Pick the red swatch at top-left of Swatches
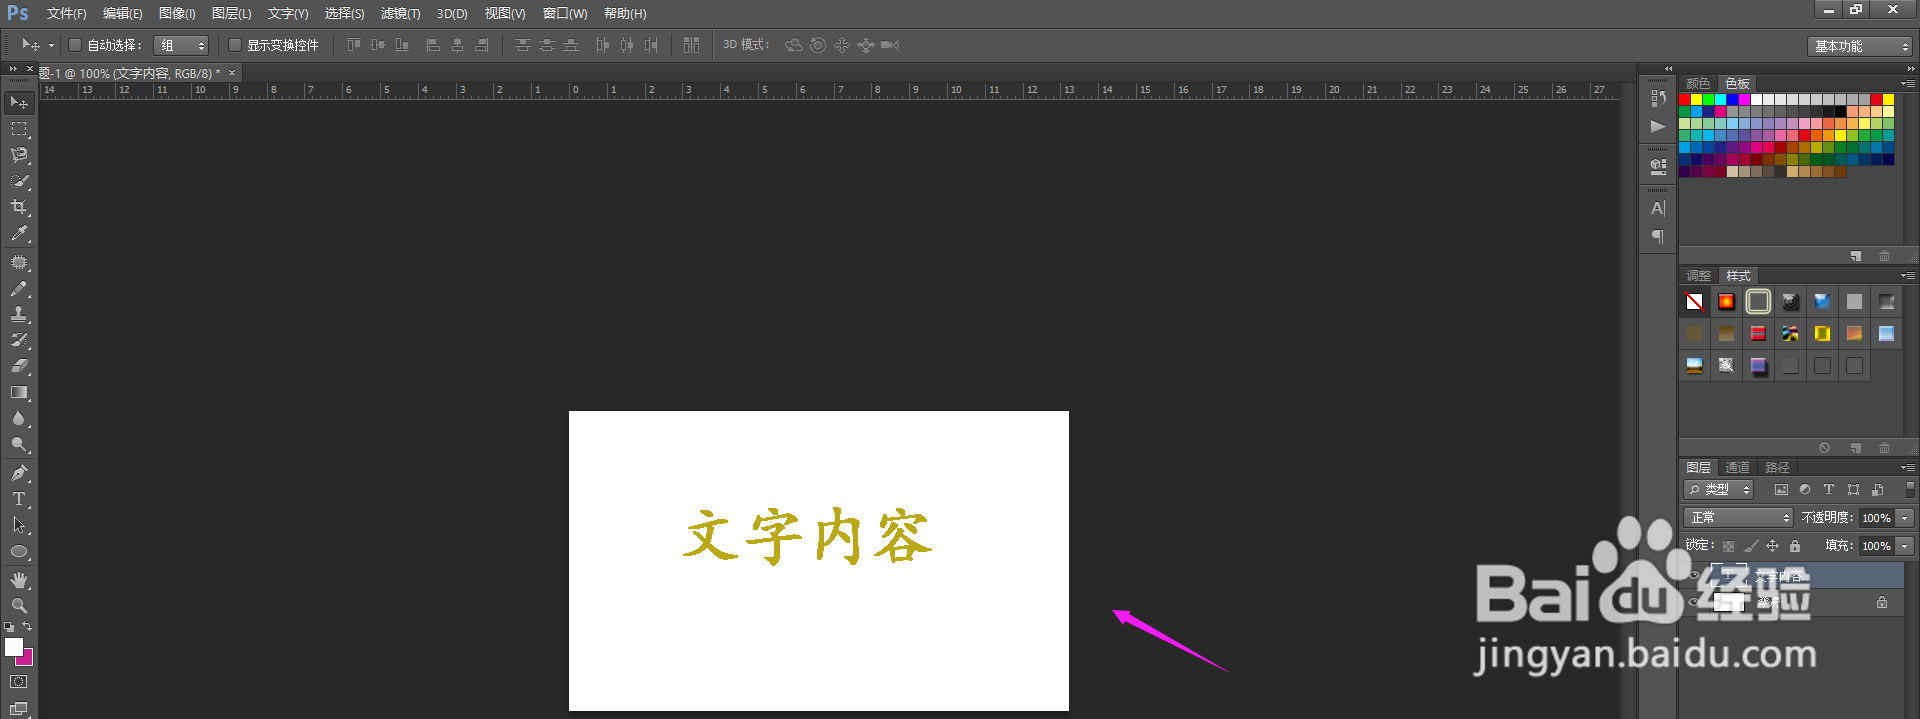This screenshot has height=719, width=1920. point(1685,100)
